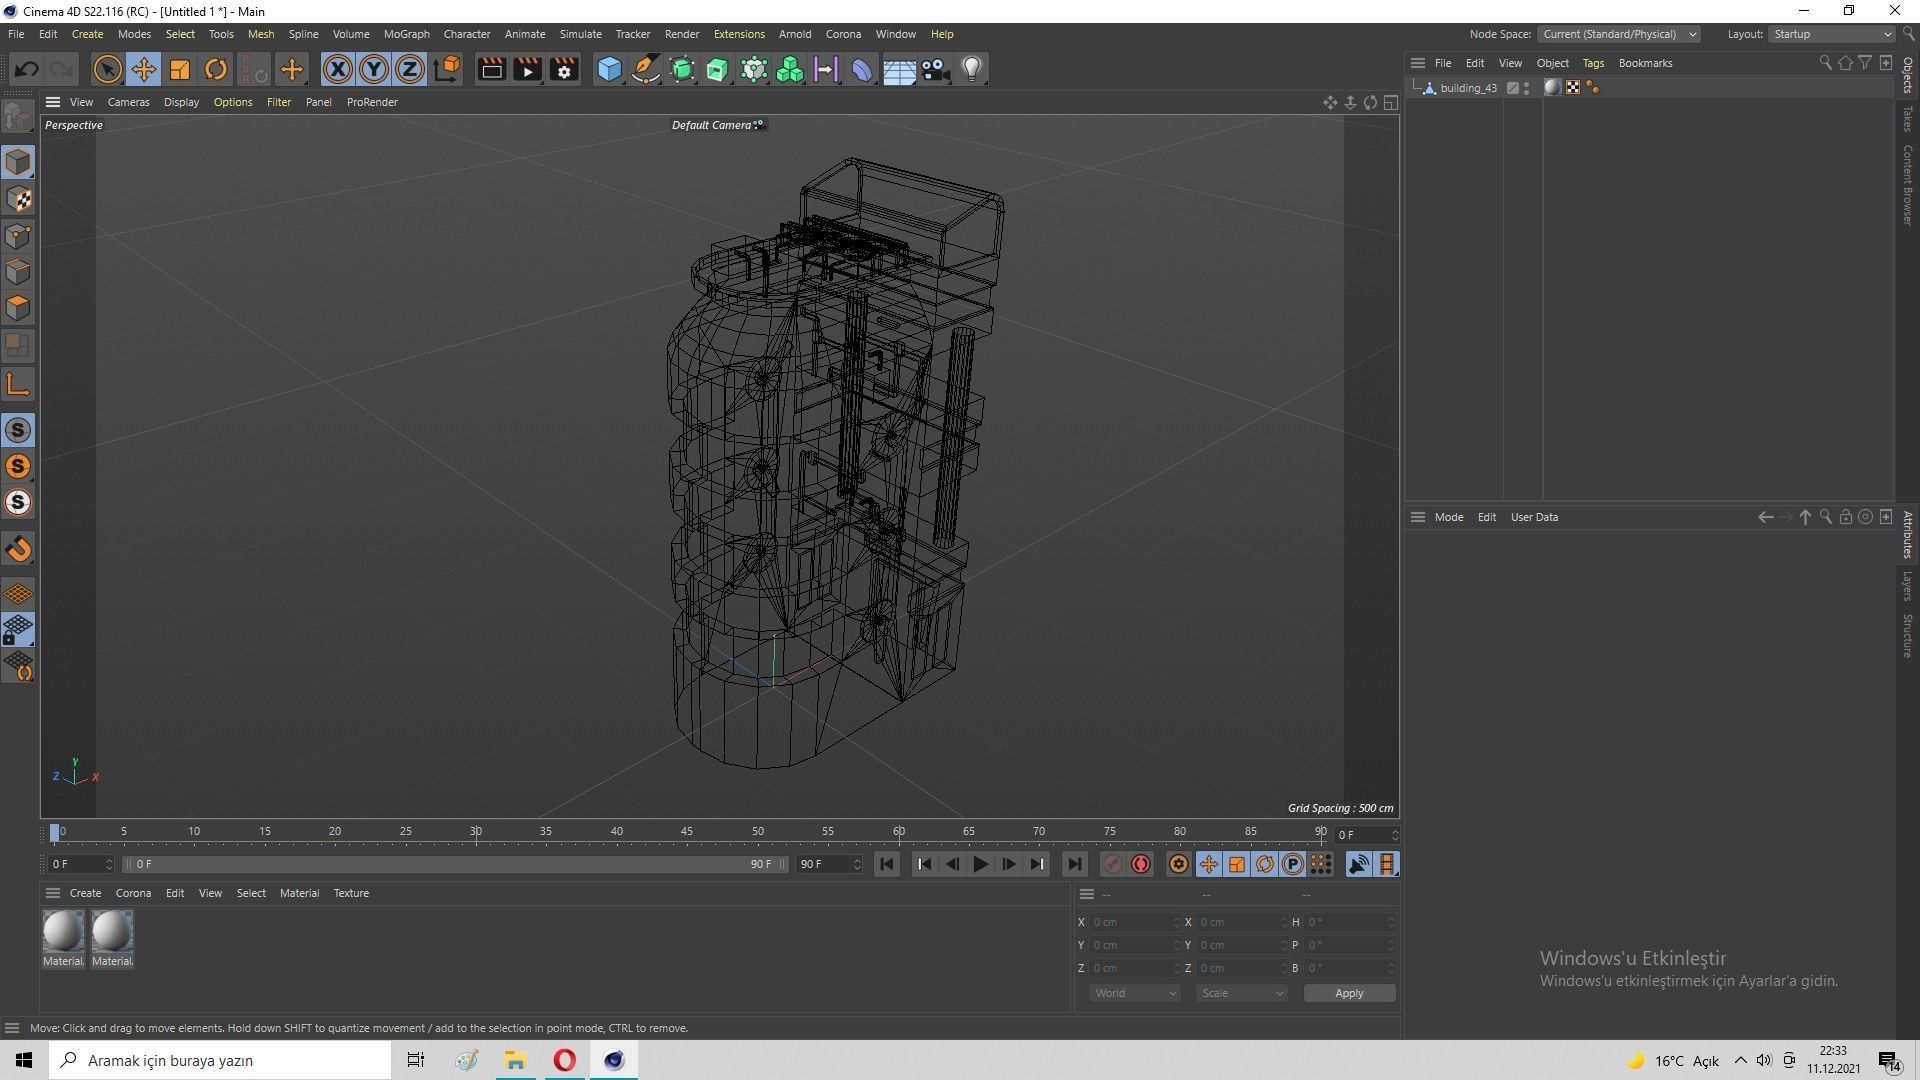
Task: Open the Extensions menu
Action: [x=739, y=34]
